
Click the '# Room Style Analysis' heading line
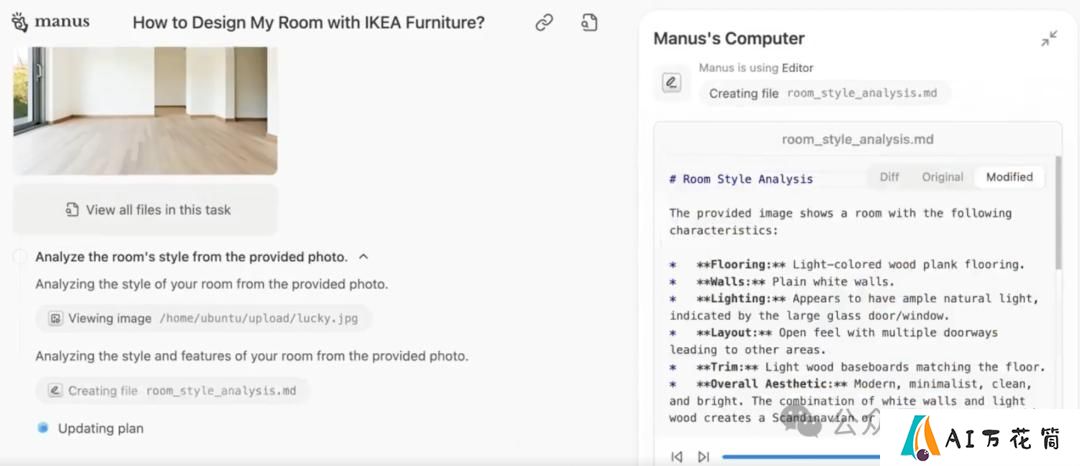pyautogui.click(x=741, y=179)
